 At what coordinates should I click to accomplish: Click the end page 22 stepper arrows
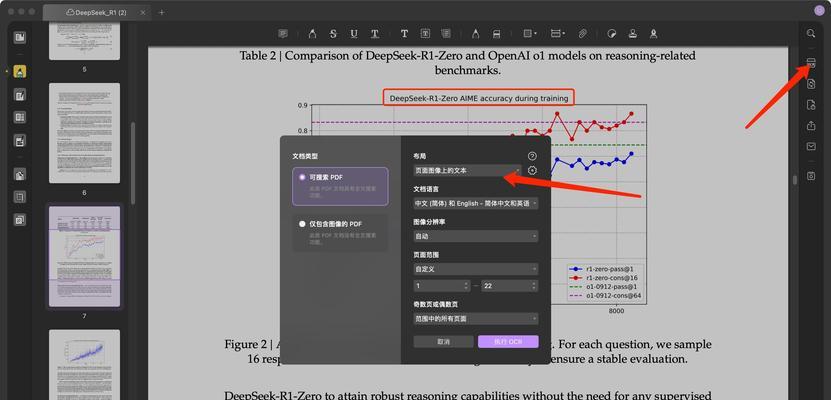click(x=534, y=286)
